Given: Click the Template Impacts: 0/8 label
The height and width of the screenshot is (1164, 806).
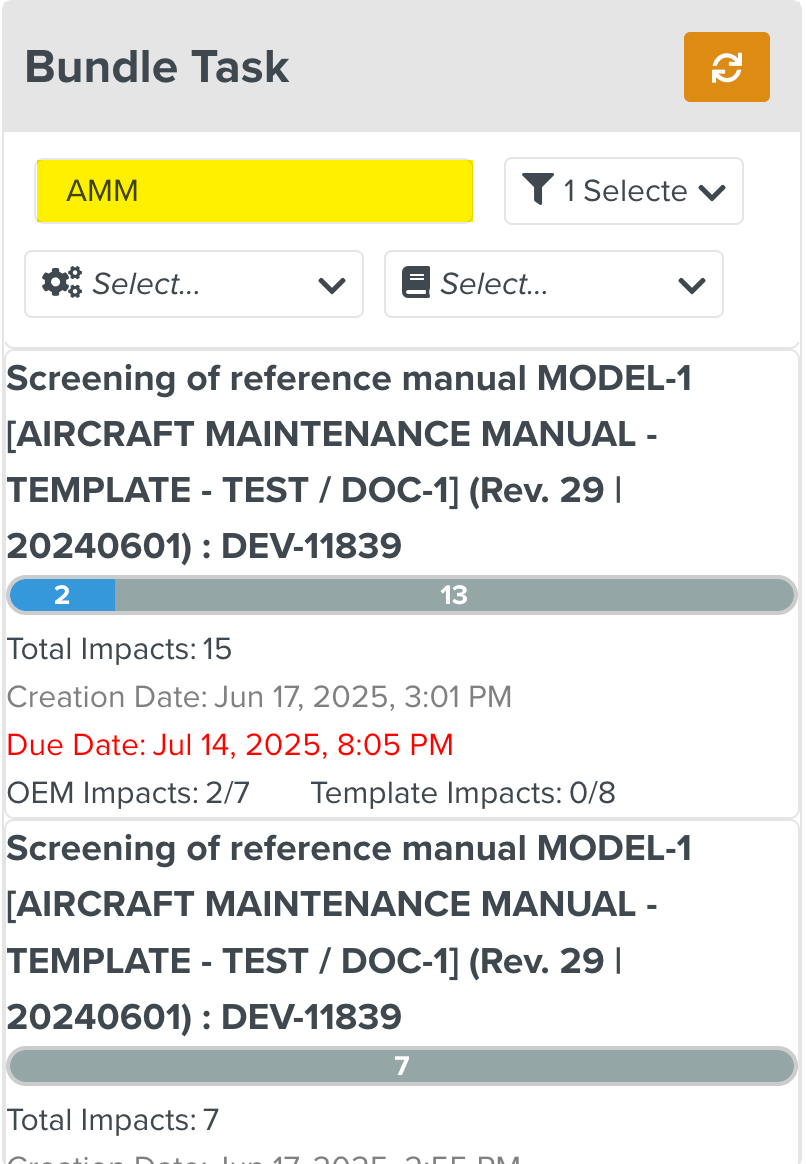Looking at the screenshot, I should tap(462, 793).
